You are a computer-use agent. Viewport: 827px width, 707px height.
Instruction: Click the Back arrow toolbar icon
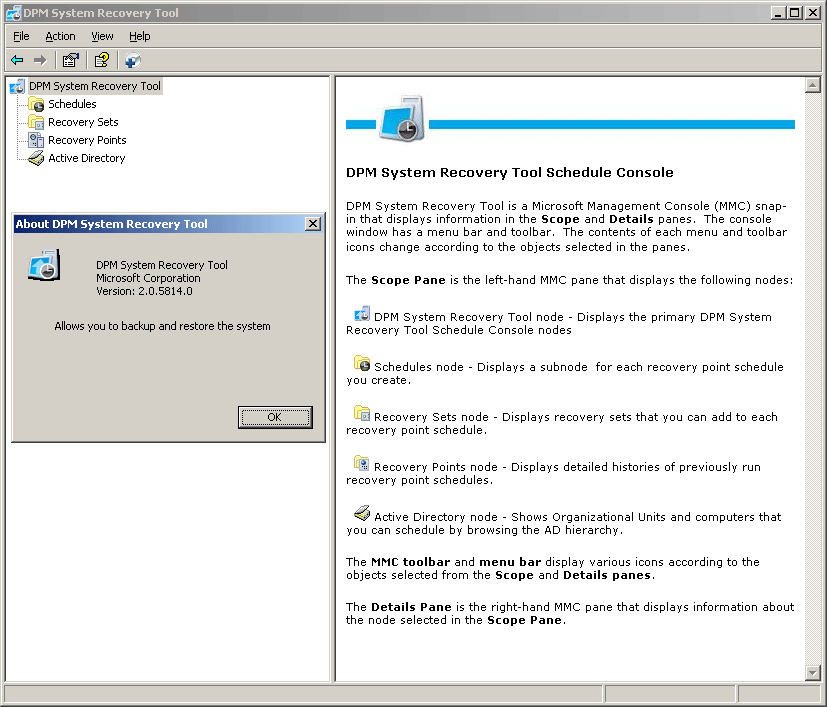pyautogui.click(x=17, y=60)
